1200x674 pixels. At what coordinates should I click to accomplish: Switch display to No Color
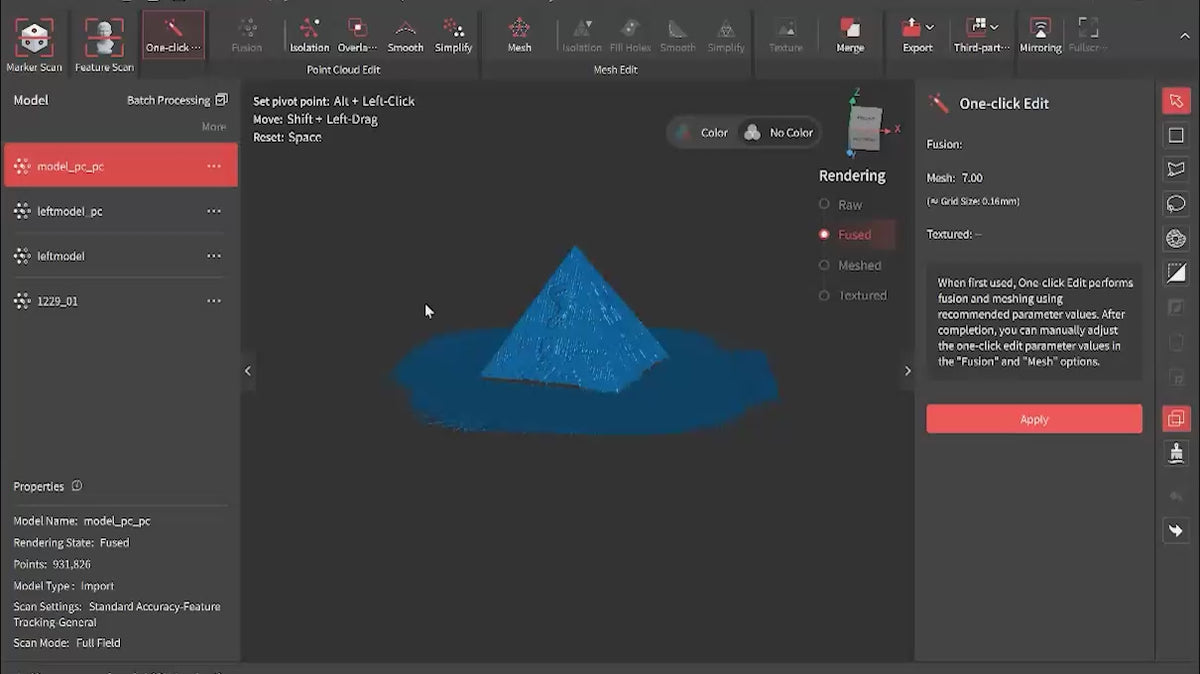pos(778,133)
